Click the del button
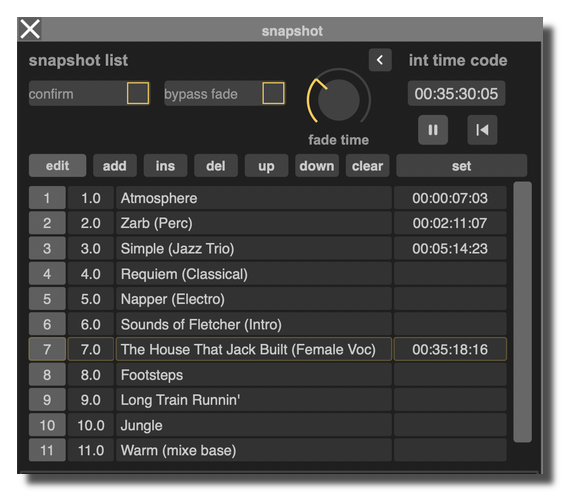Viewport: 561px width, 492px height. [x=216, y=166]
